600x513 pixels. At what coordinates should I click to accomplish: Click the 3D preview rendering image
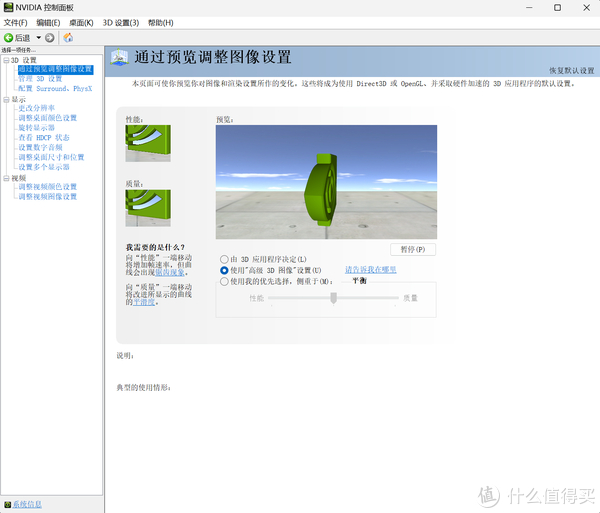click(326, 182)
